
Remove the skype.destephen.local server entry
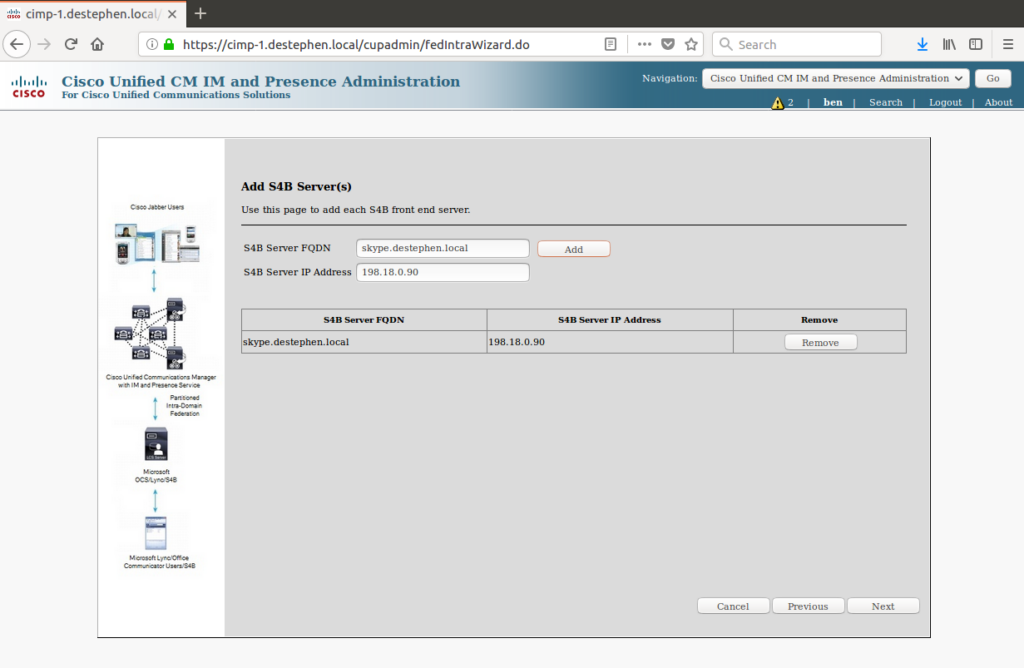(820, 342)
